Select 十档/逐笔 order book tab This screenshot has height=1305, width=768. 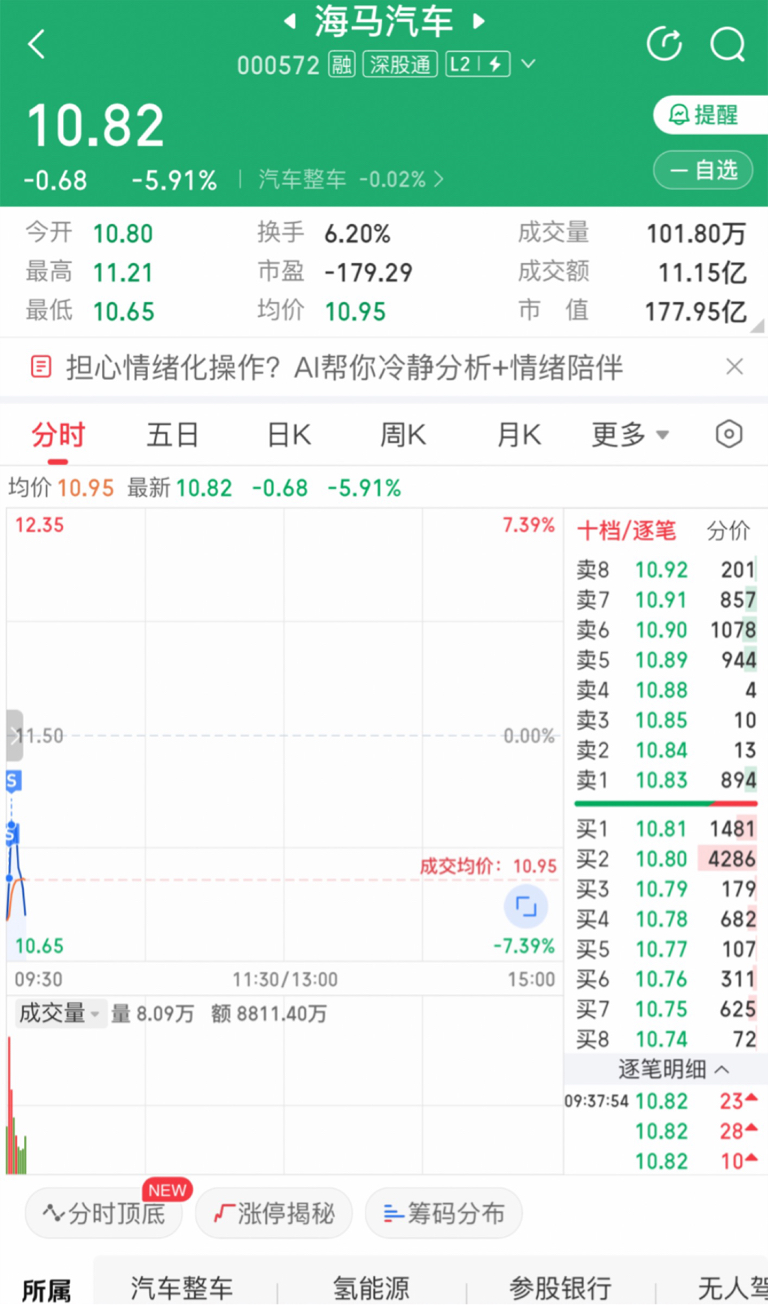pyautogui.click(x=627, y=530)
